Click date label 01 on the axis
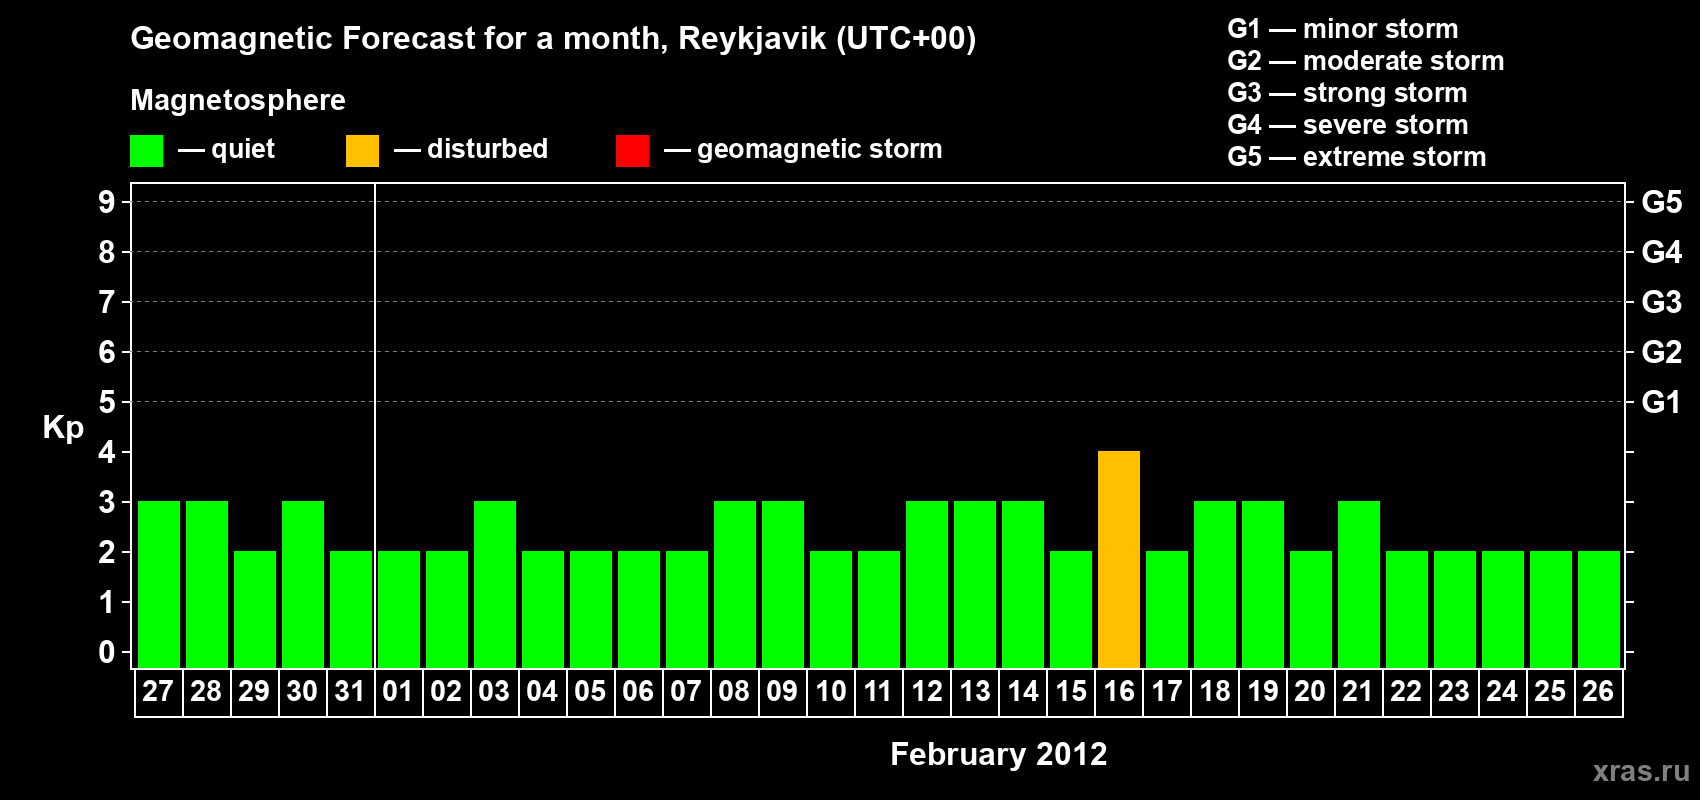The height and width of the screenshot is (800, 1700). [x=398, y=691]
